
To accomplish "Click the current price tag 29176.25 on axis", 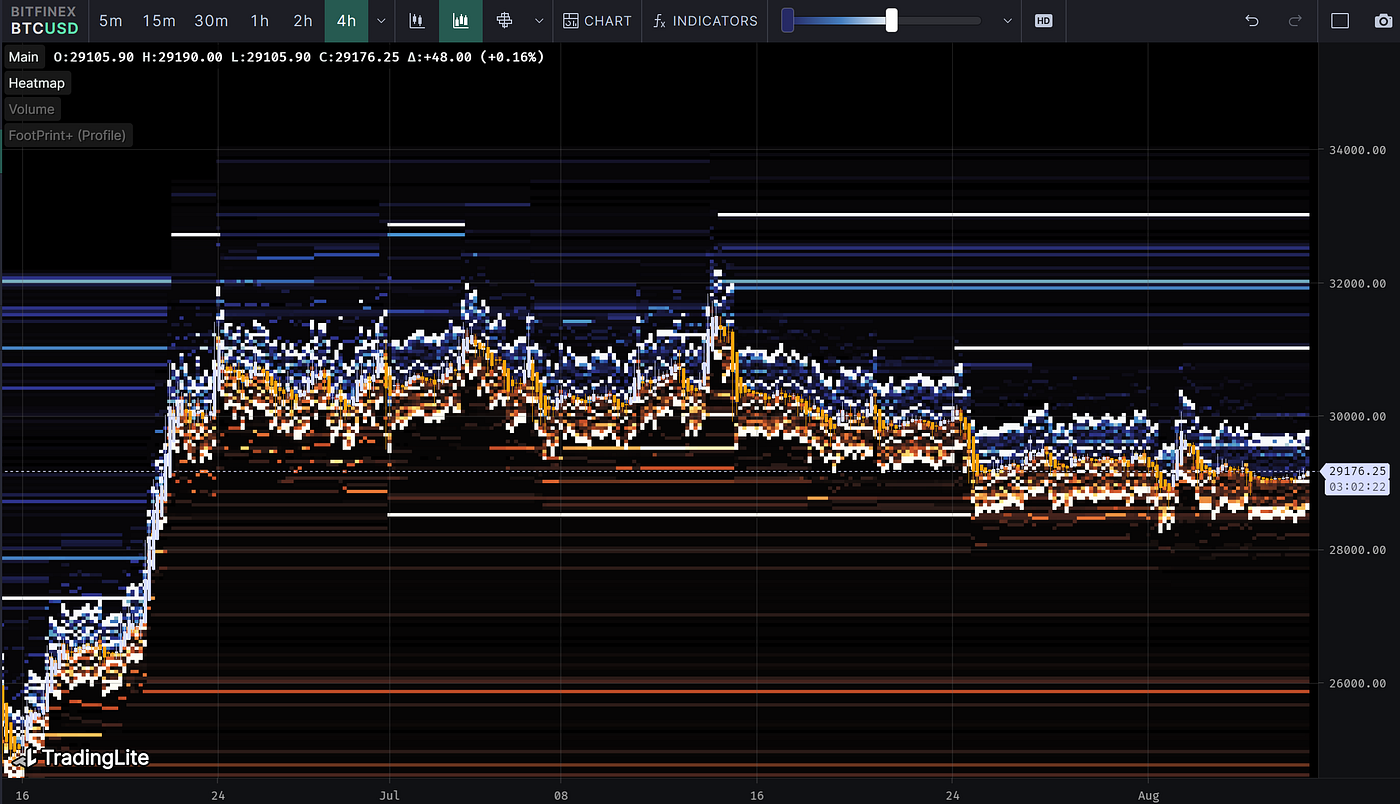I will [1355, 471].
